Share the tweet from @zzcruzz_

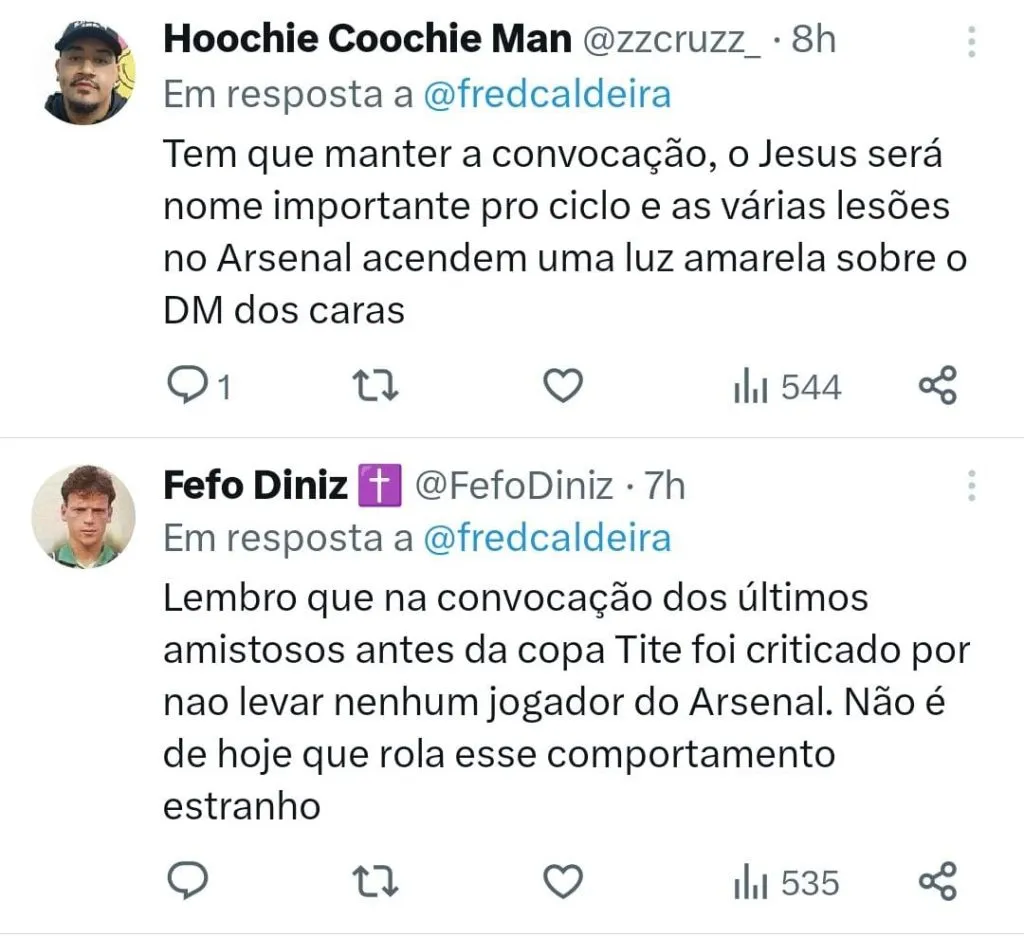tap(937, 387)
